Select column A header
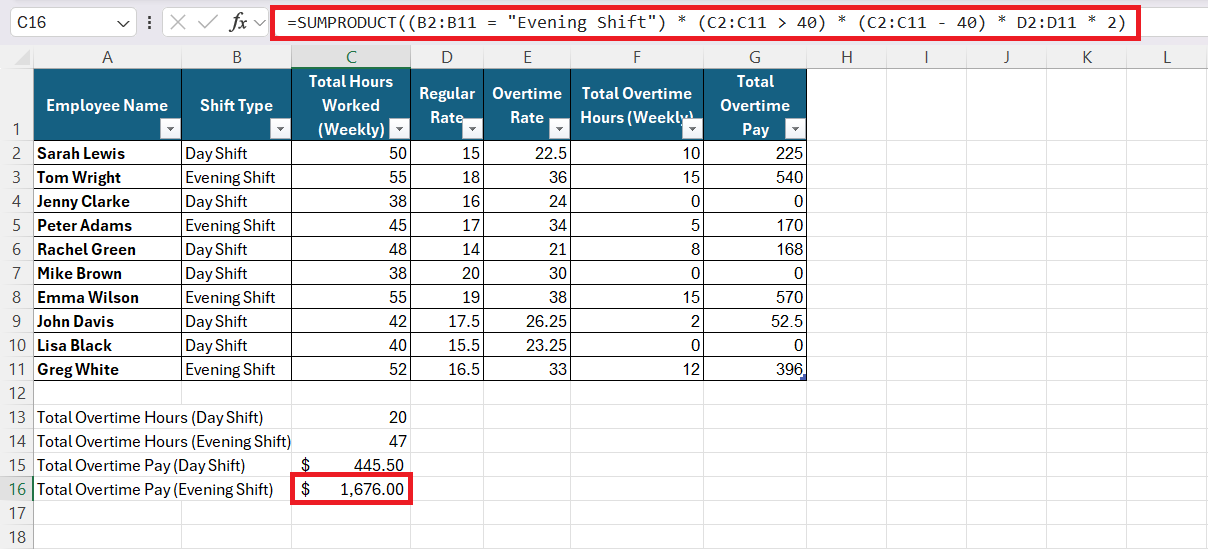1208x549 pixels. click(x=108, y=58)
